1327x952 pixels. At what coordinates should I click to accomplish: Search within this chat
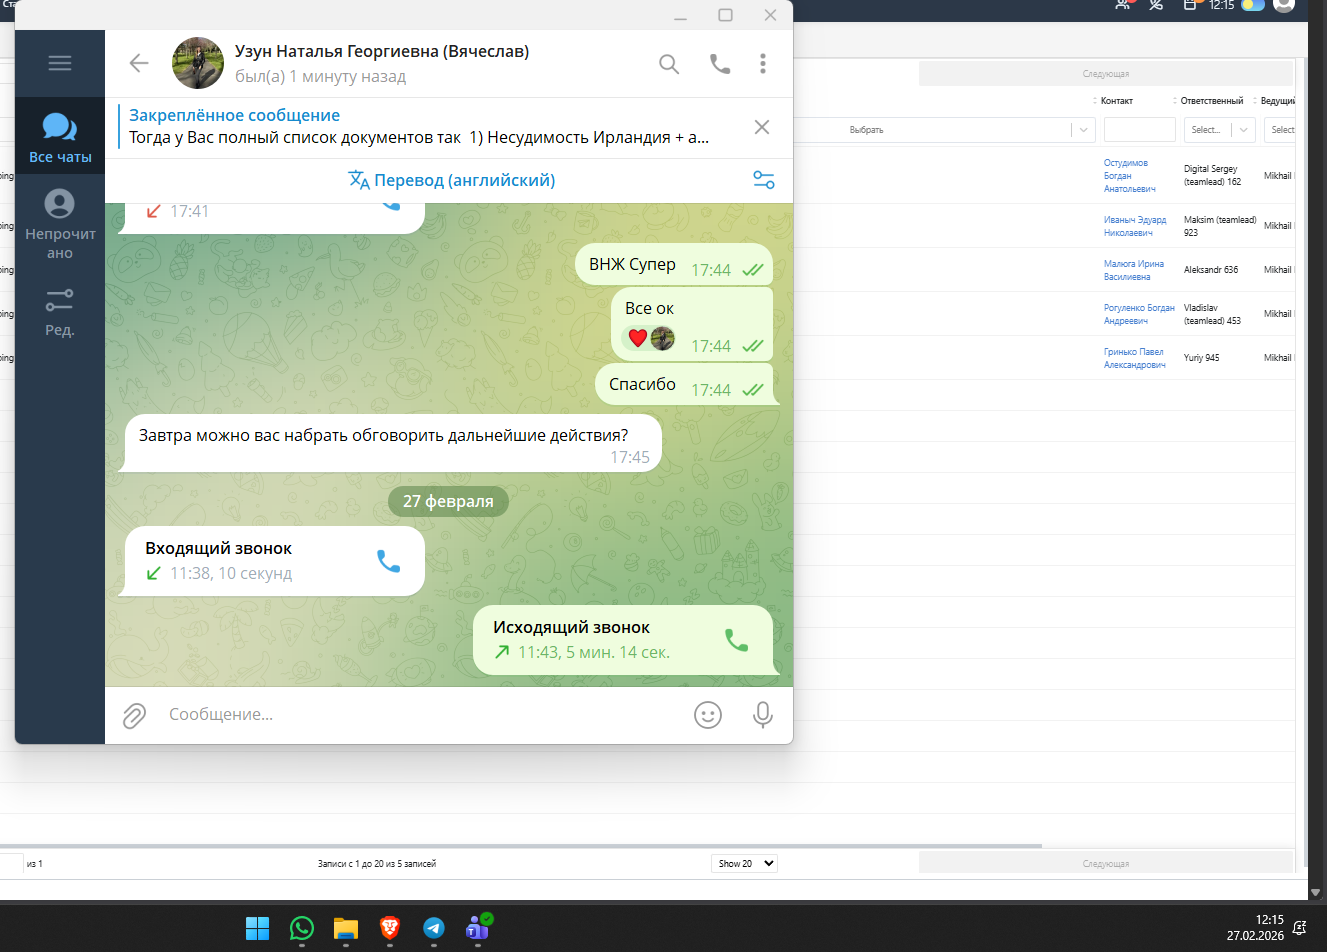[x=669, y=64]
